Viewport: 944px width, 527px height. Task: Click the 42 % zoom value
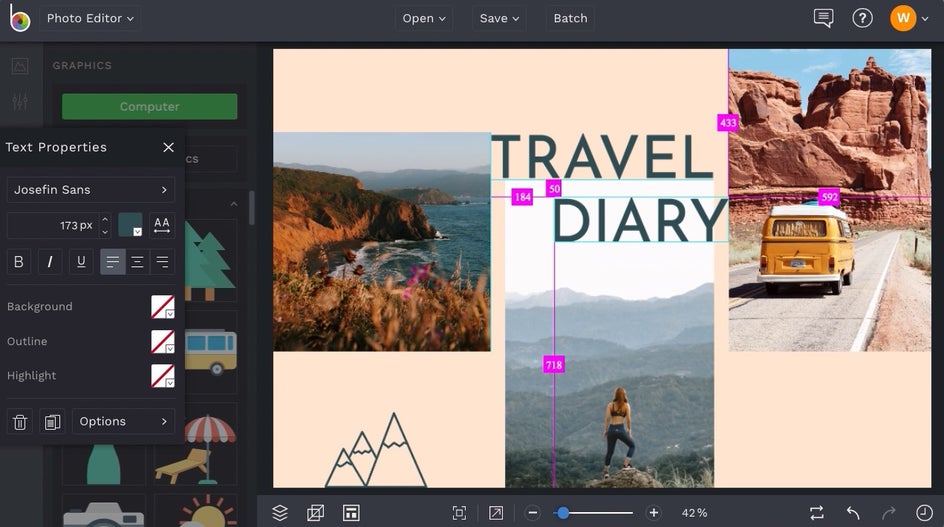(694, 513)
